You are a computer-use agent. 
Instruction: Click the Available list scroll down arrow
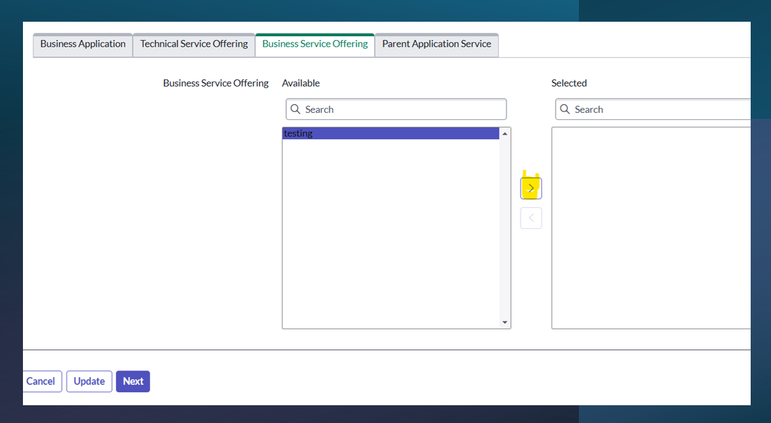[504, 322]
